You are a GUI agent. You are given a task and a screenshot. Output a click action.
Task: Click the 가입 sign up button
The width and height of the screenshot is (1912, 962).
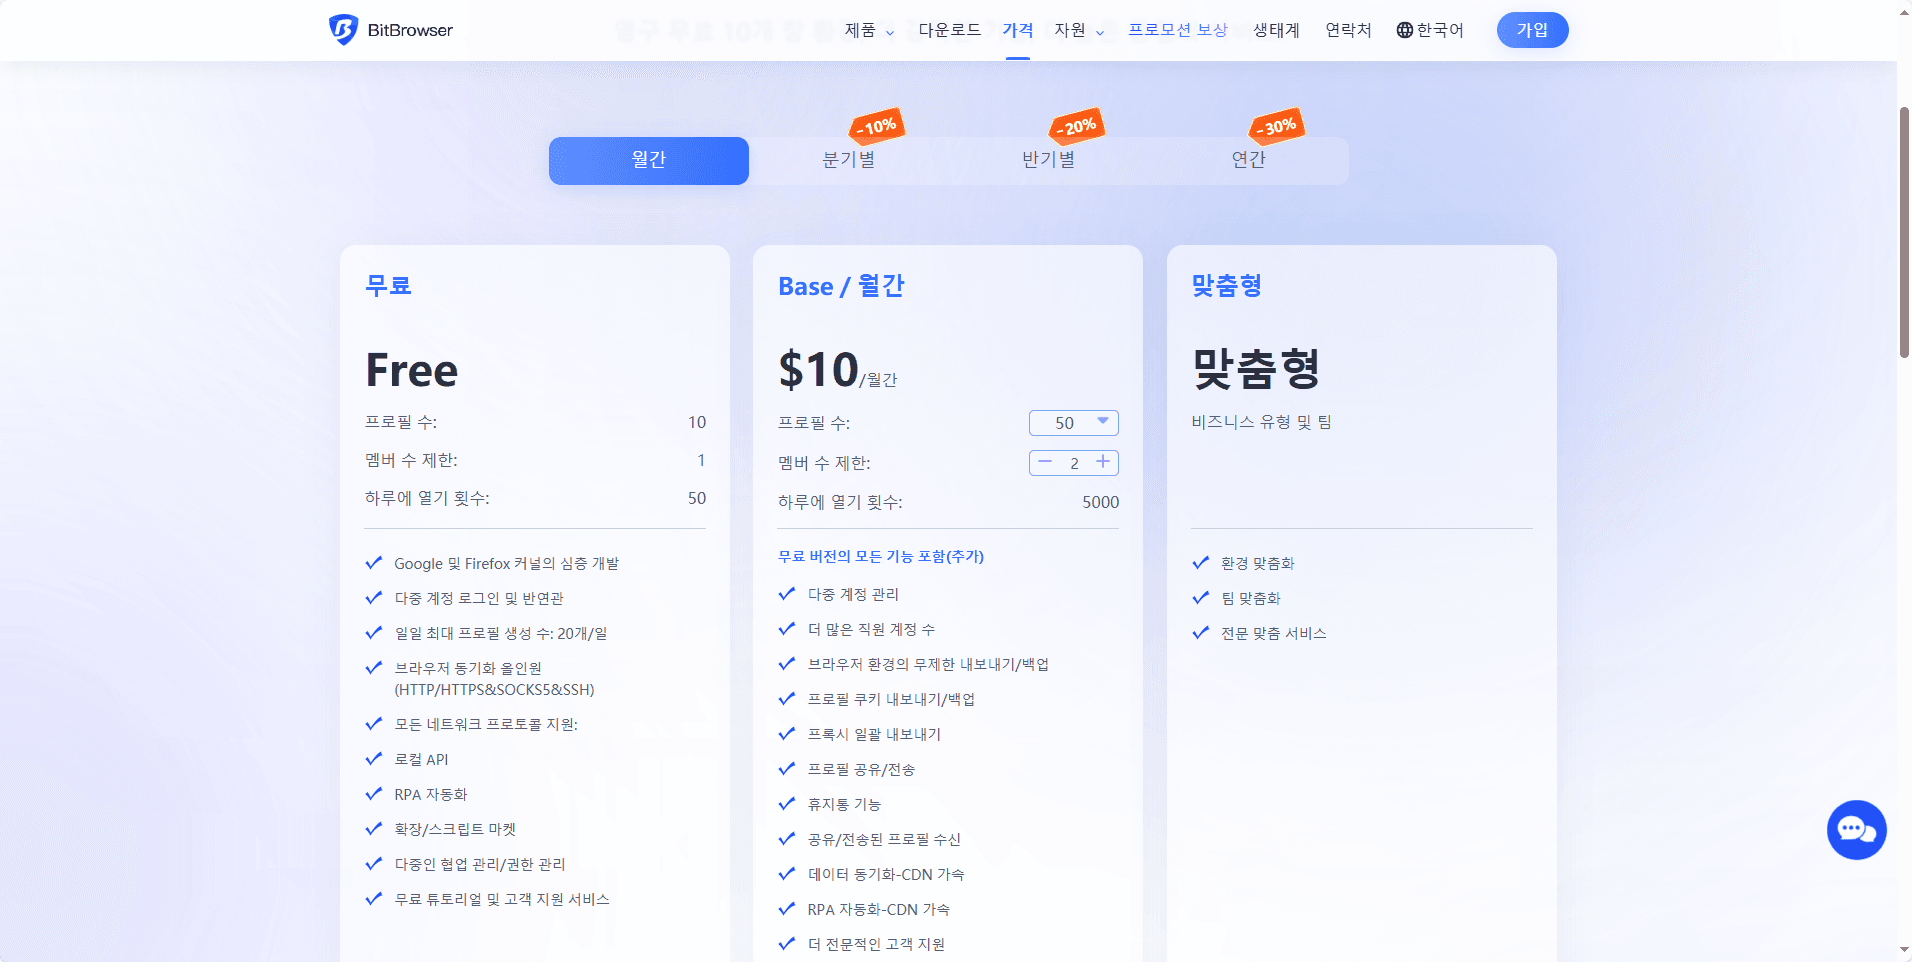click(x=1532, y=30)
